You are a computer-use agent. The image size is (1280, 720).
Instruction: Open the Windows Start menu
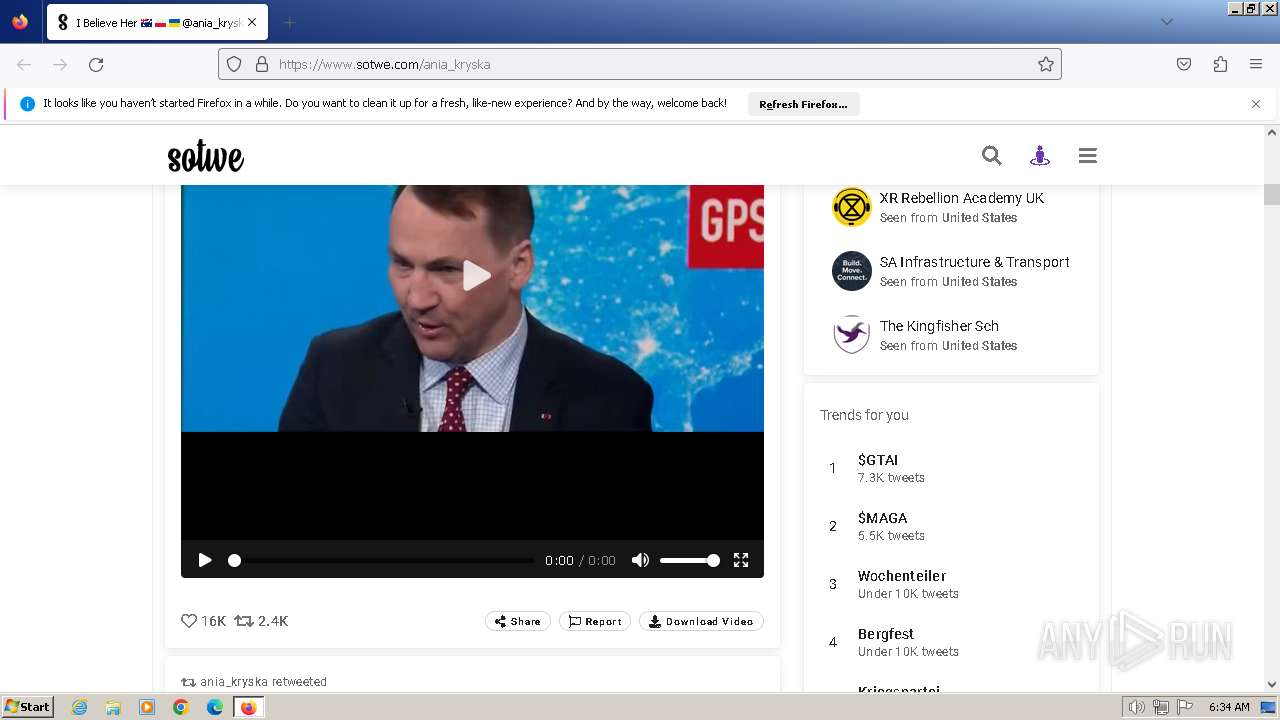click(x=27, y=707)
